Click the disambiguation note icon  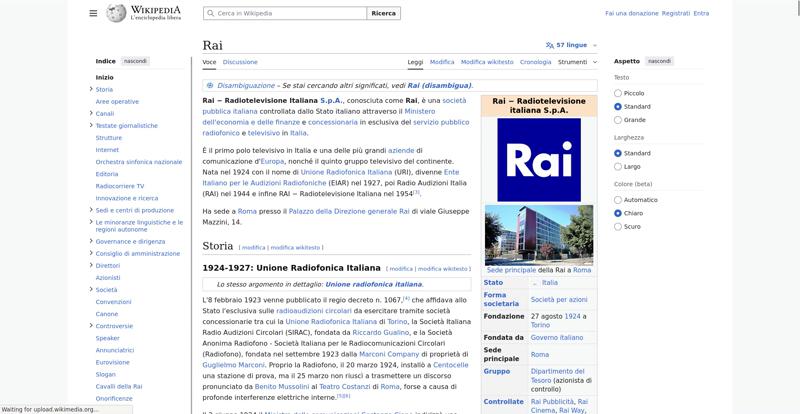pyautogui.click(x=210, y=85)
